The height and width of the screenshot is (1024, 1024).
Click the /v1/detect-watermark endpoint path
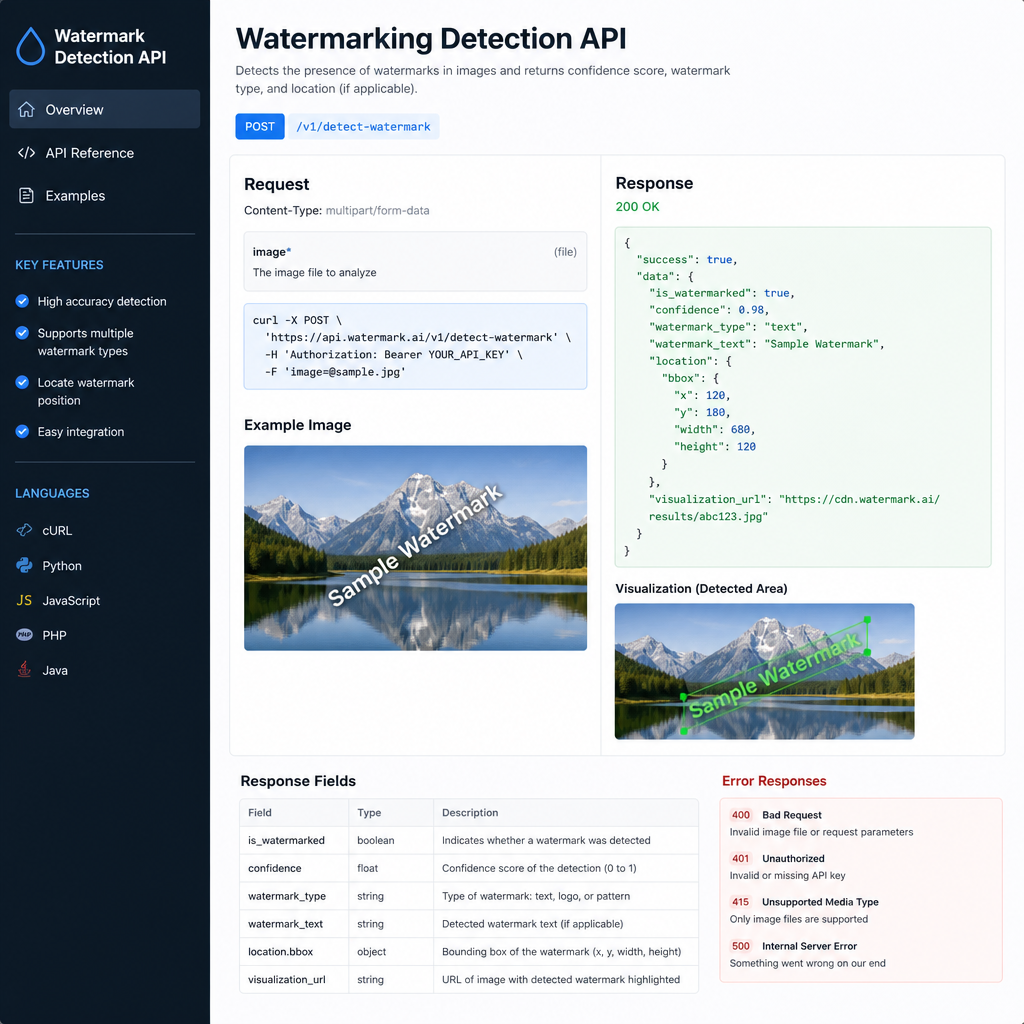click(x=364, y=127)
